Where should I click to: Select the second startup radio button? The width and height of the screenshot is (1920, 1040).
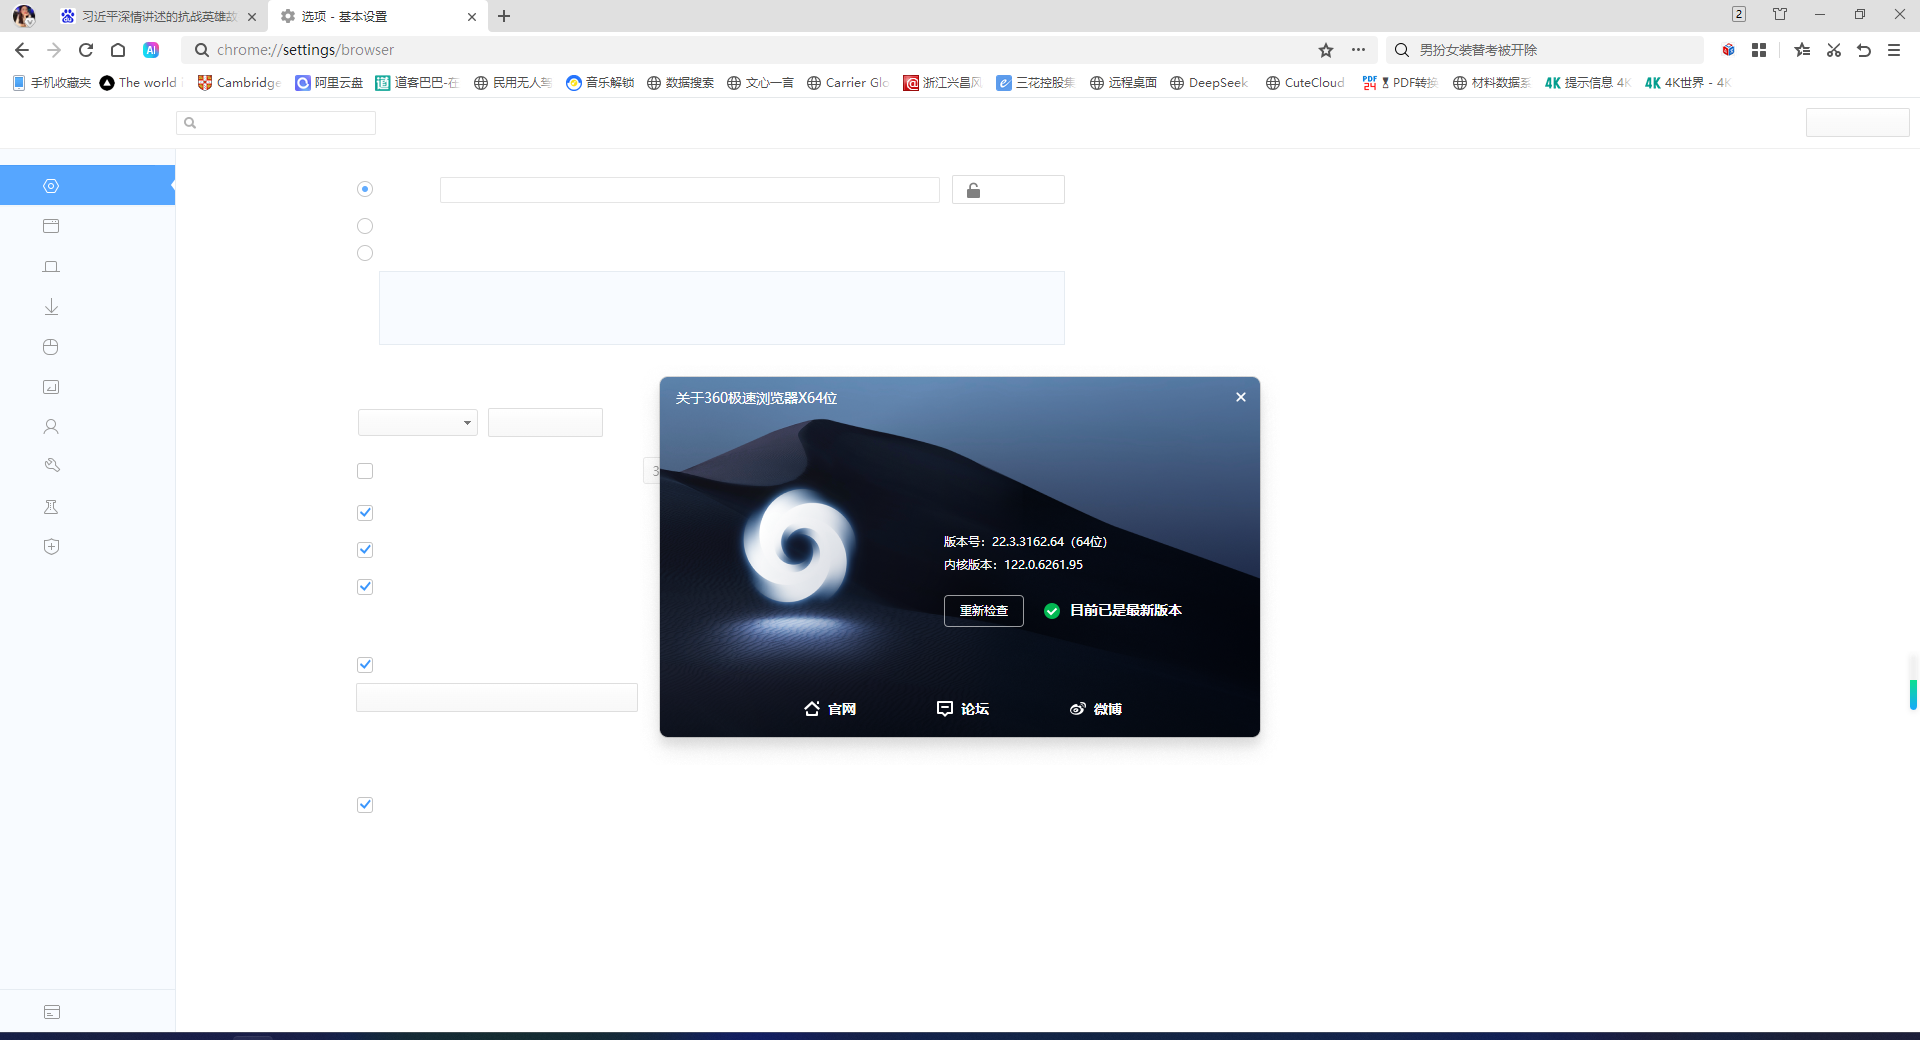(x=365, y=226)
